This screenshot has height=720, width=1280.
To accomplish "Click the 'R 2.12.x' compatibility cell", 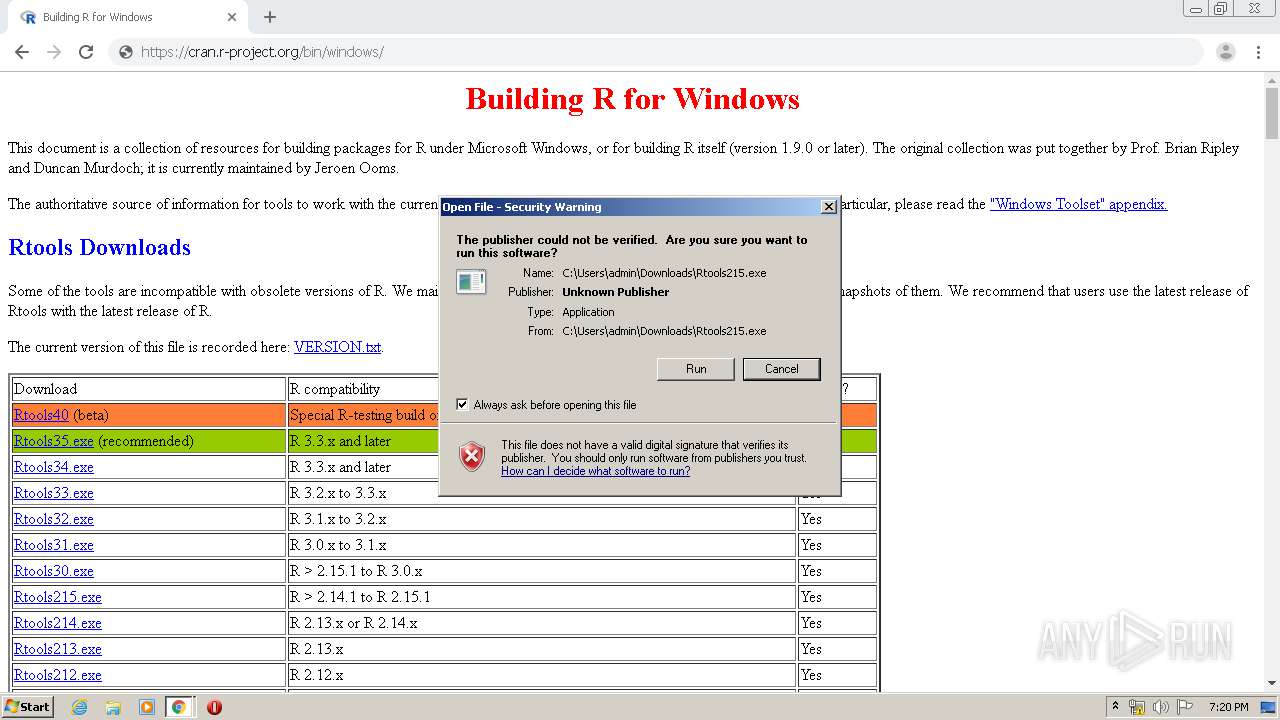I will [x=541, y=675].
